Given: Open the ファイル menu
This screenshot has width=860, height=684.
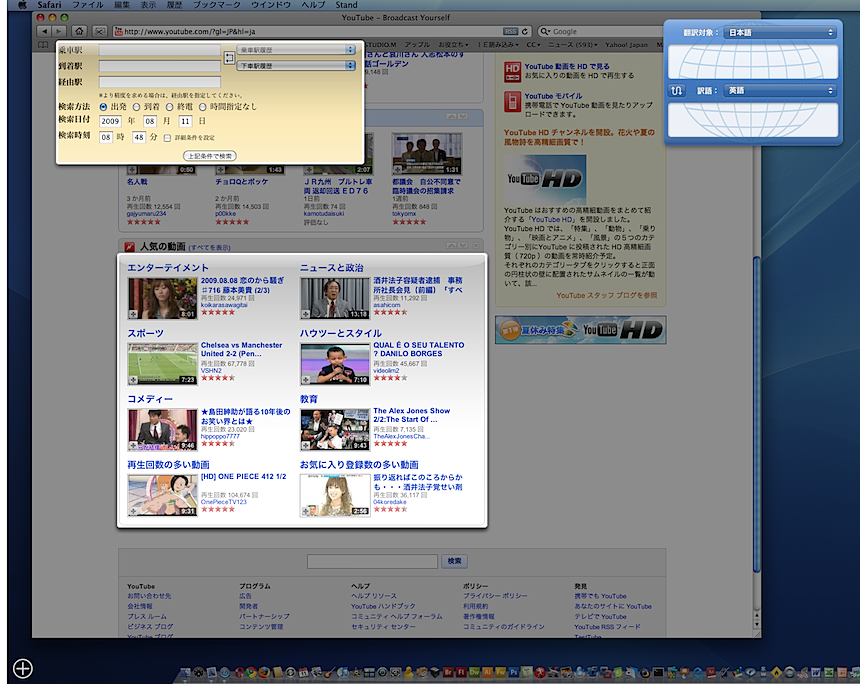Looking at the screenshot, I should (x=88, y=5).
